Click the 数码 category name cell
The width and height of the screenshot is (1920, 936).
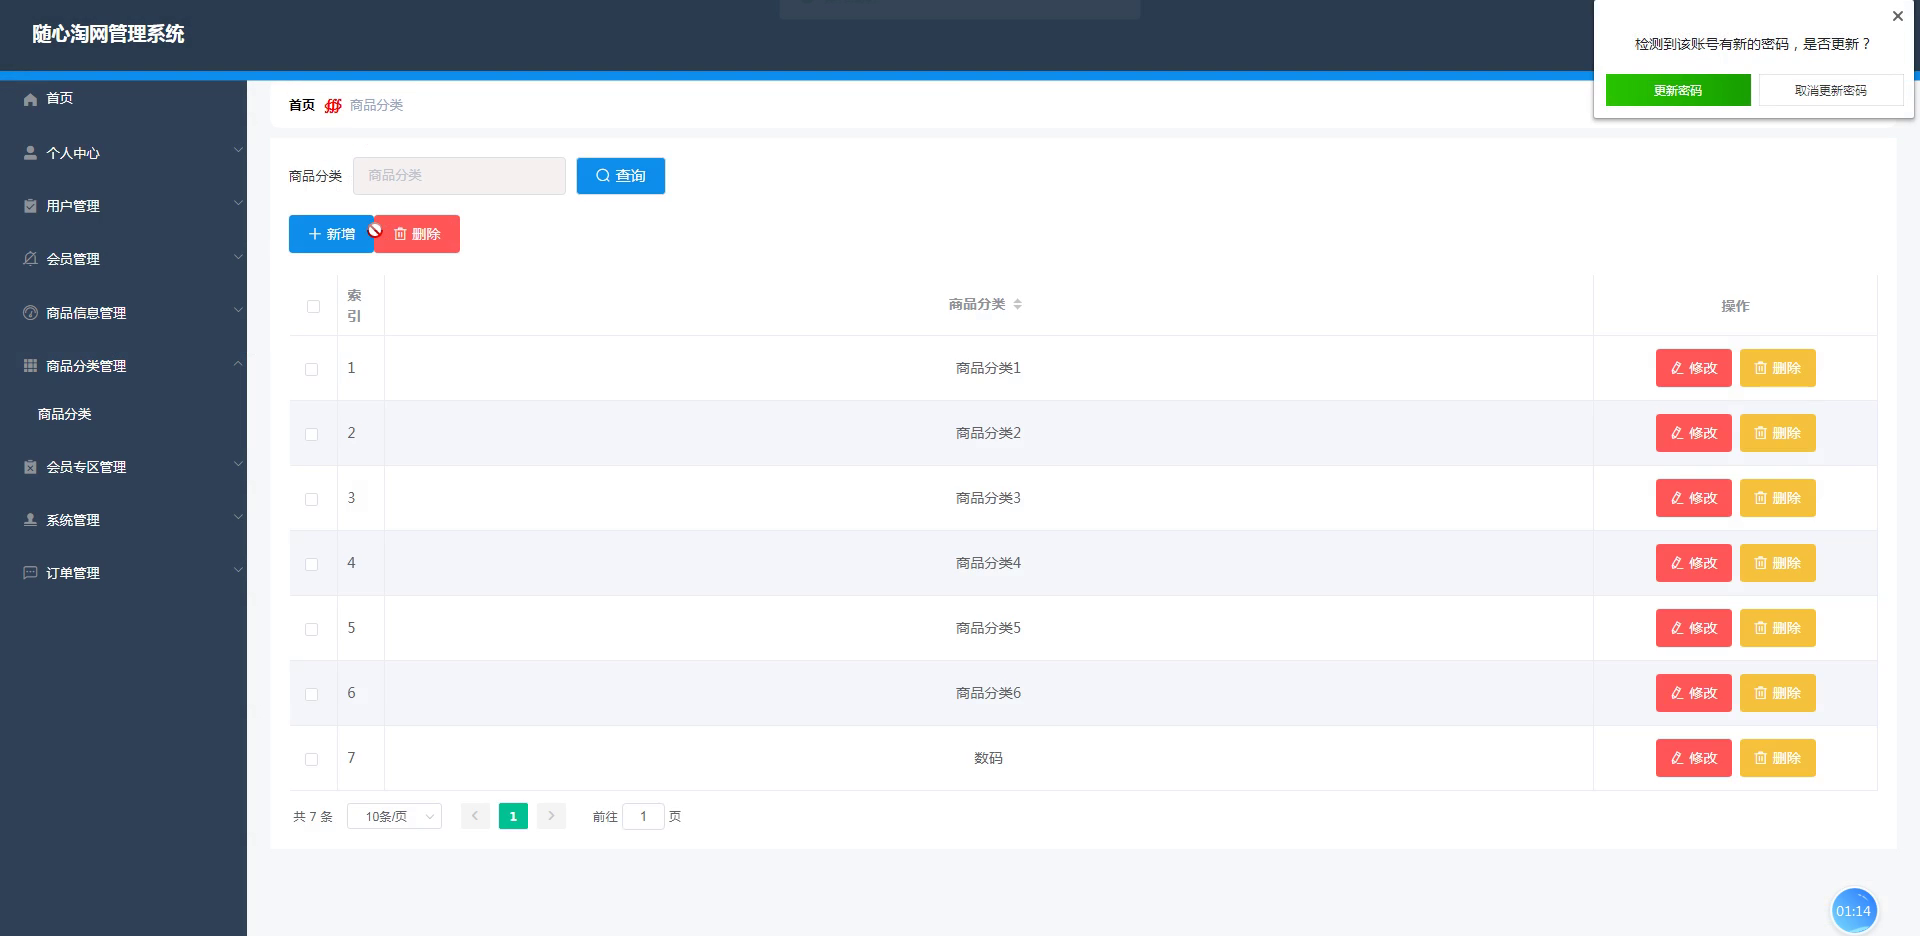click(x=988, y=758)
